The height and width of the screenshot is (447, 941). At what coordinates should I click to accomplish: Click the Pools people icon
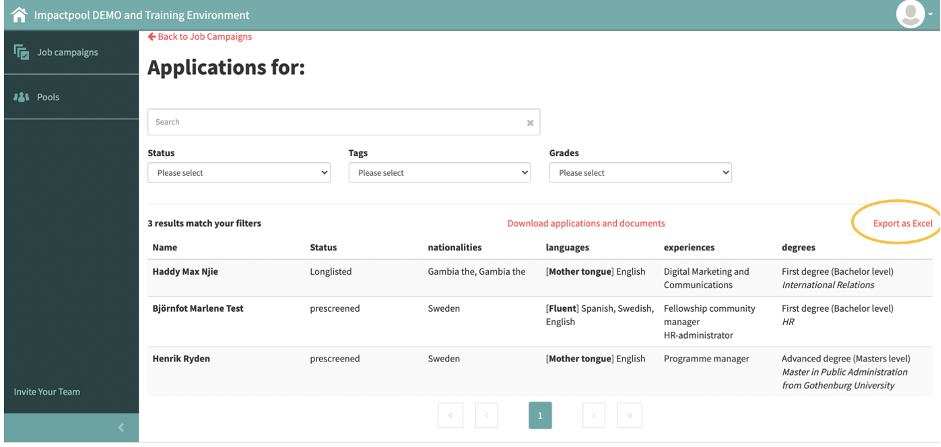pos(21,97)
